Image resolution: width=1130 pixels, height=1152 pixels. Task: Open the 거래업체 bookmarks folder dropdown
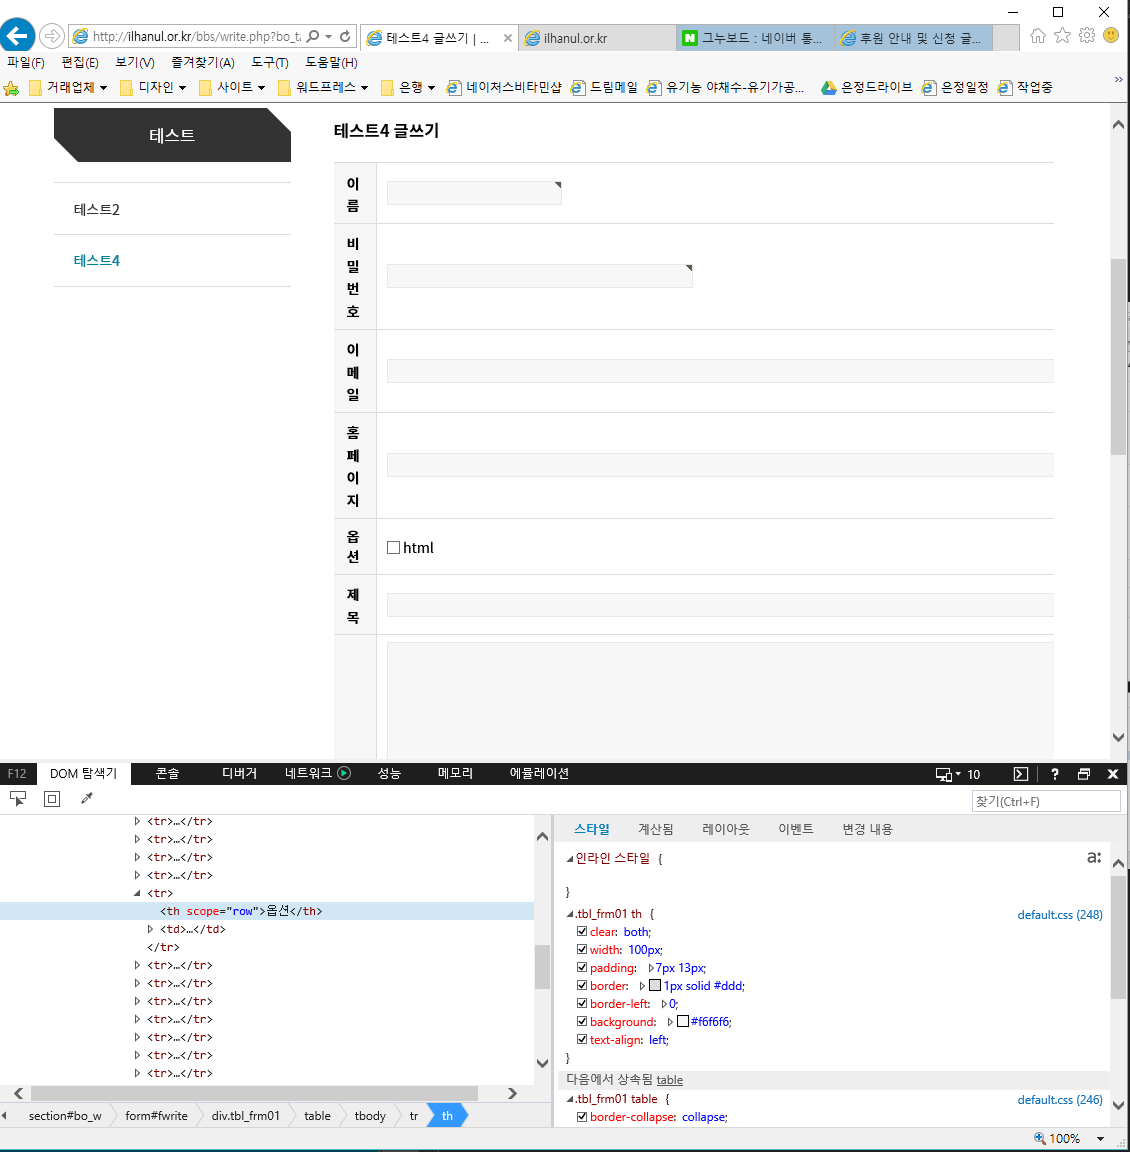(x=68, y=87)
